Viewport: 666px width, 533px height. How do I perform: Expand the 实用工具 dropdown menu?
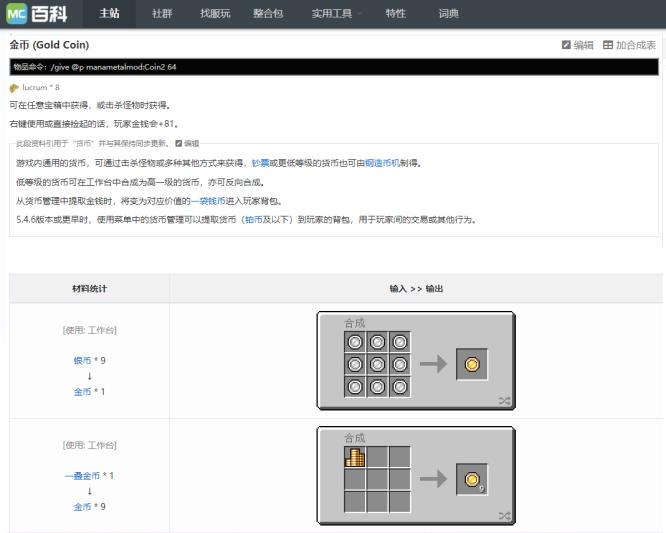(x=336, y=14)
